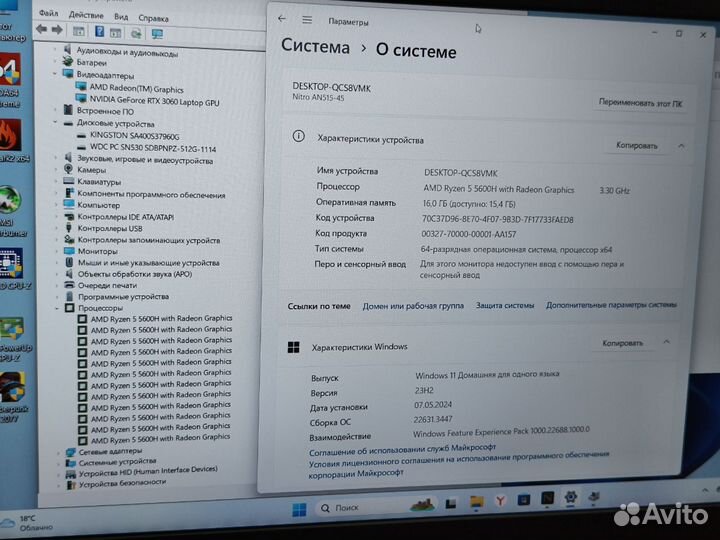Click the forward arrow in Device Manager toolbar

[57, 30]
